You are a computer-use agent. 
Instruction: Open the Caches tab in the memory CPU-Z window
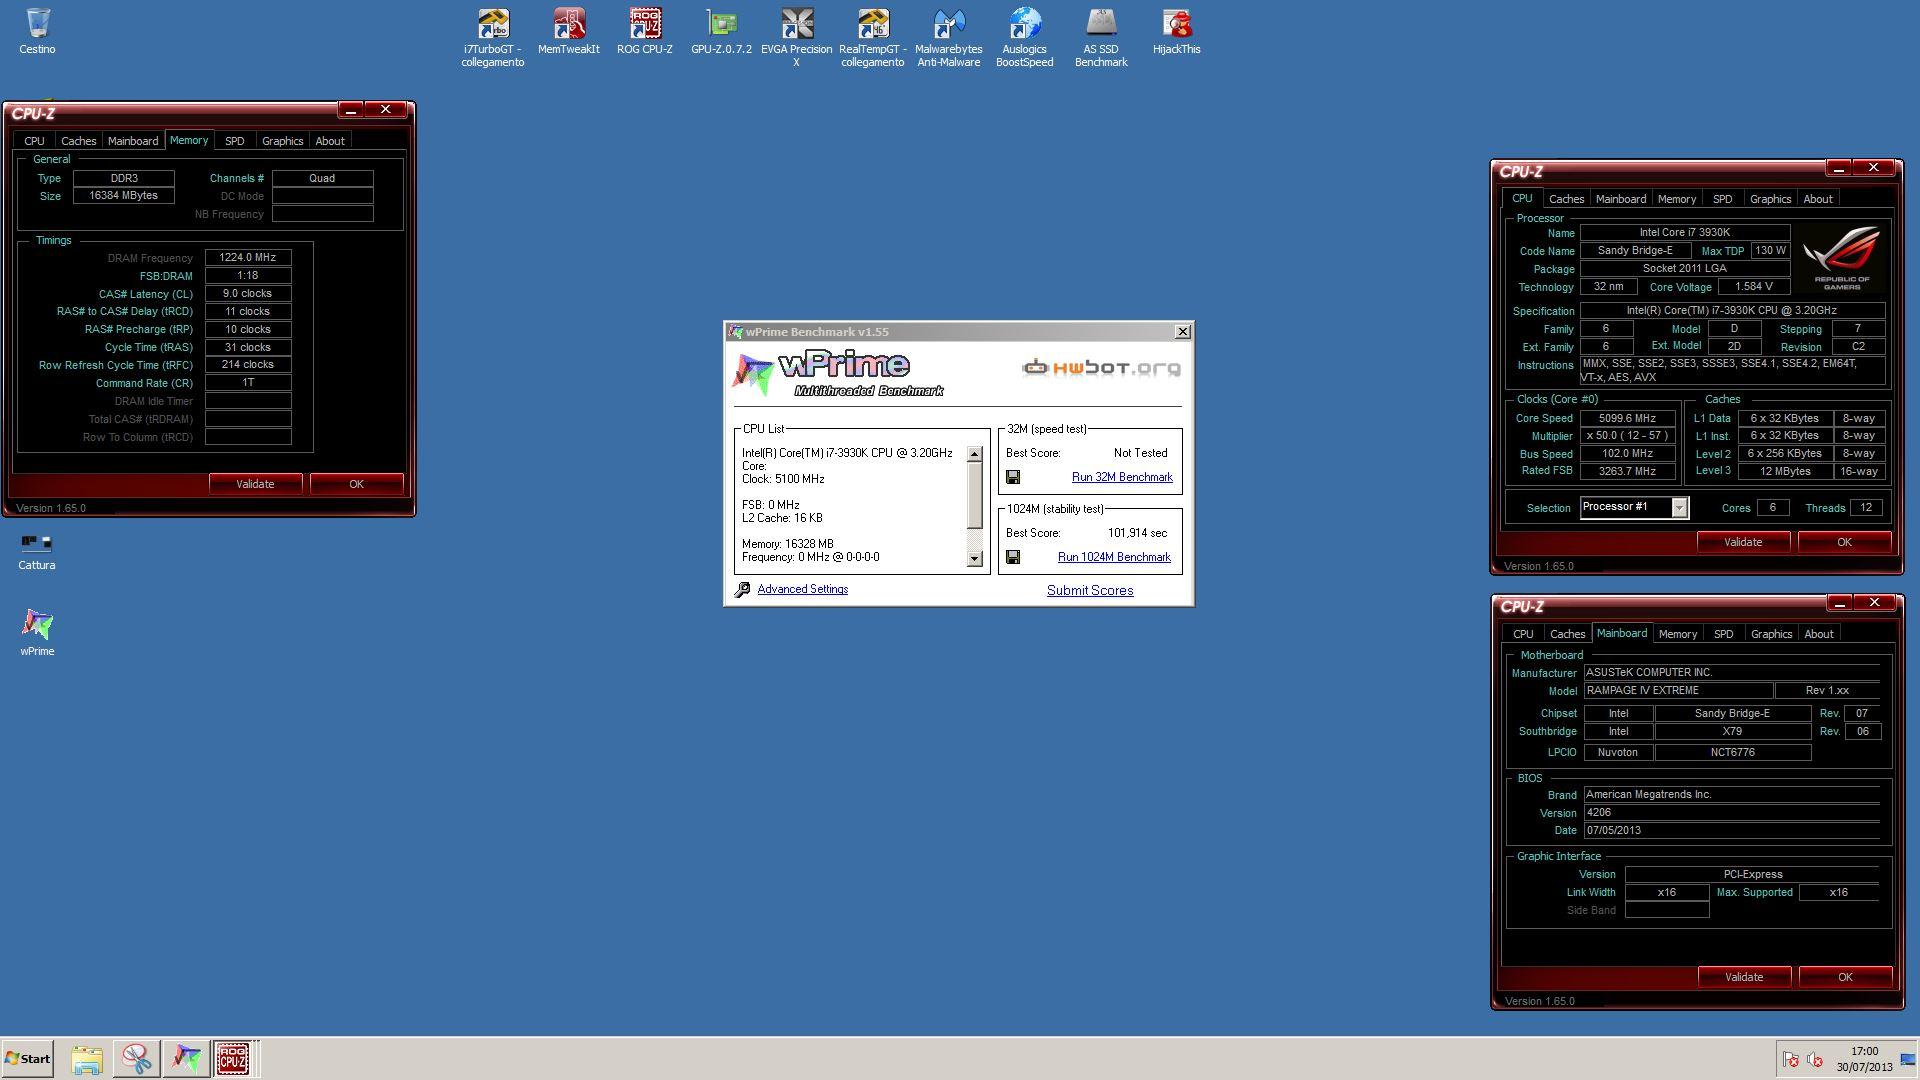78,141
